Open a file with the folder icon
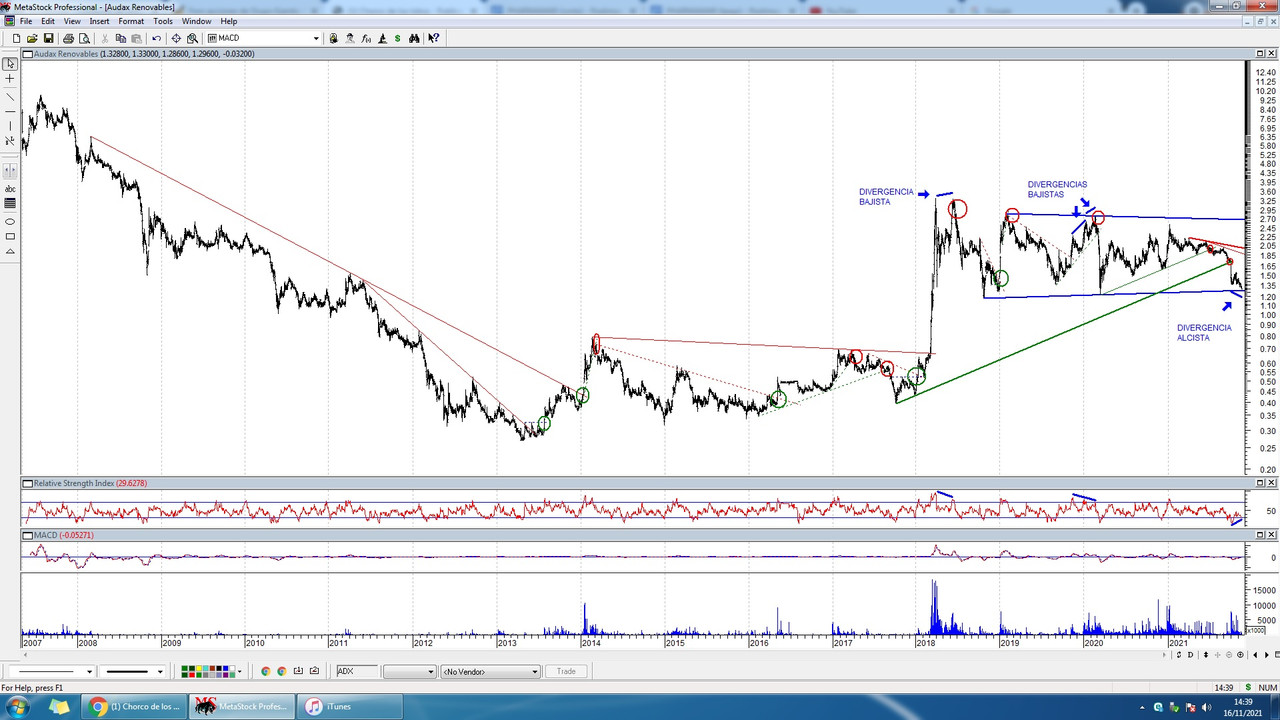The width and height of the screenshot is (1280, 720). 32,38
